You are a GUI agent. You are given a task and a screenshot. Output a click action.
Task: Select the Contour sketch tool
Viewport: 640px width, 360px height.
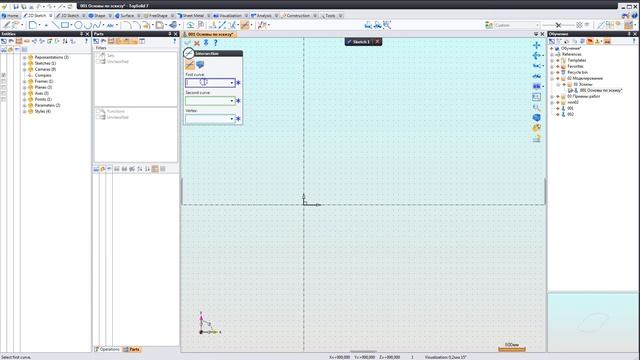[x=32, y=25]
